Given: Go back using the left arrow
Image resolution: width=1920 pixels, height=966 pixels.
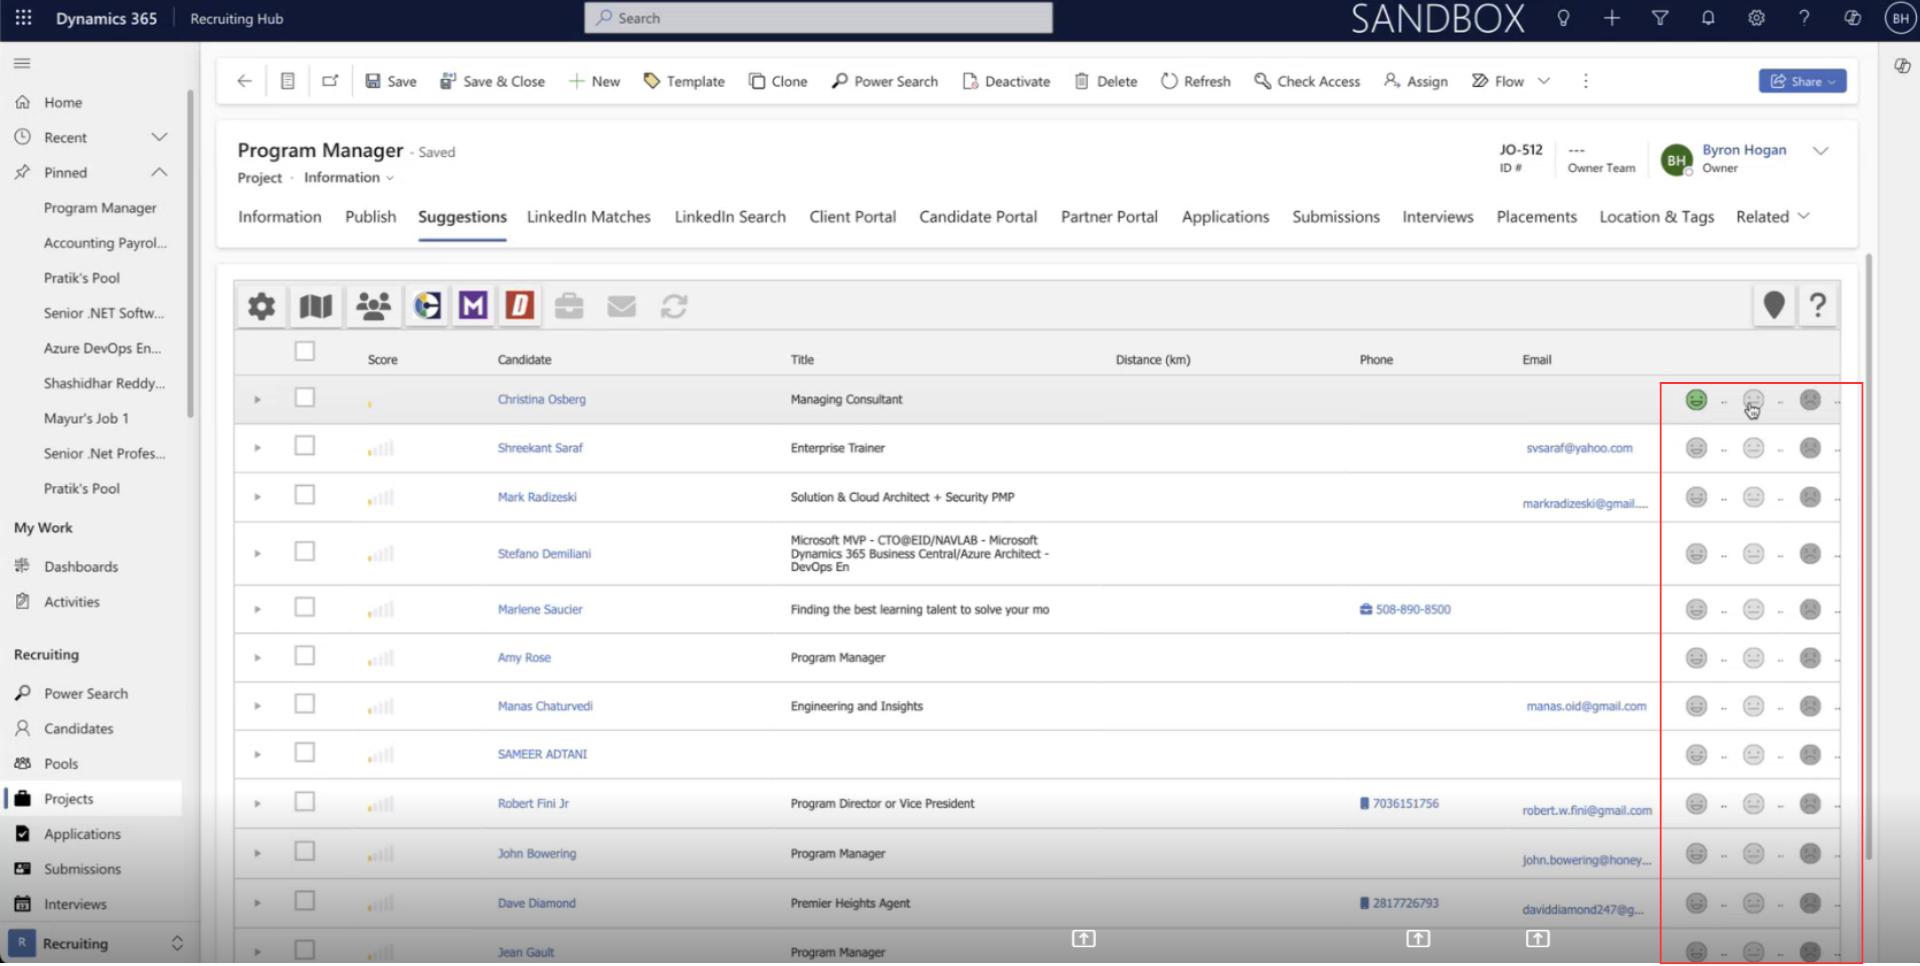Looking at the screenshot, I should [244, 81].
